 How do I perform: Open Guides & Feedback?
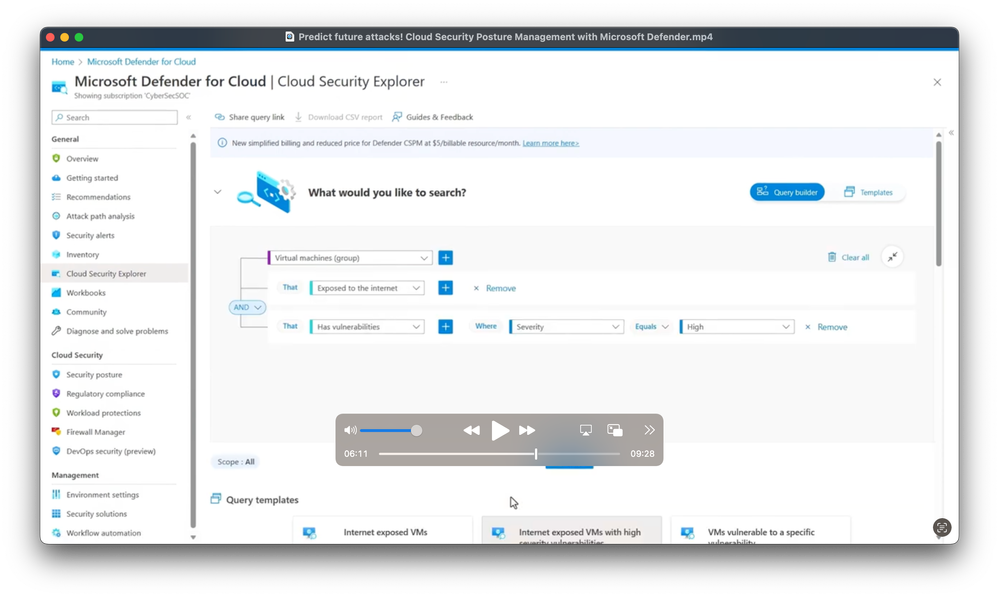click(x=433, y=117)
